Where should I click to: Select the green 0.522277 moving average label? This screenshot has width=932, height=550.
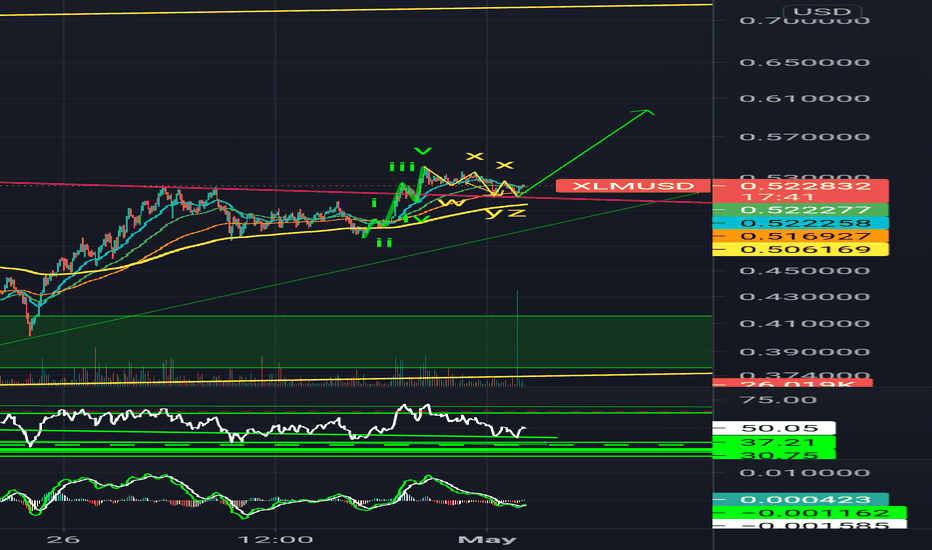click(x=800, y=210)
